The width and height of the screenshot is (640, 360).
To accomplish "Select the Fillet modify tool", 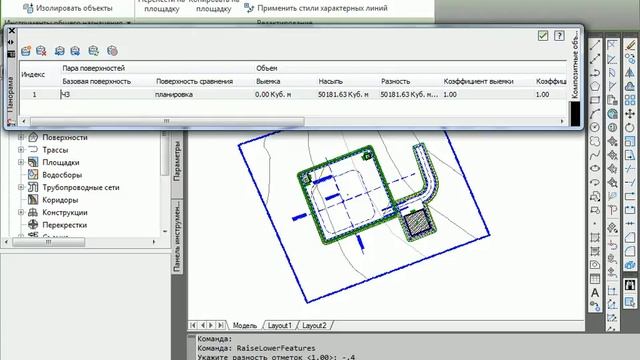I will (630, 251).
